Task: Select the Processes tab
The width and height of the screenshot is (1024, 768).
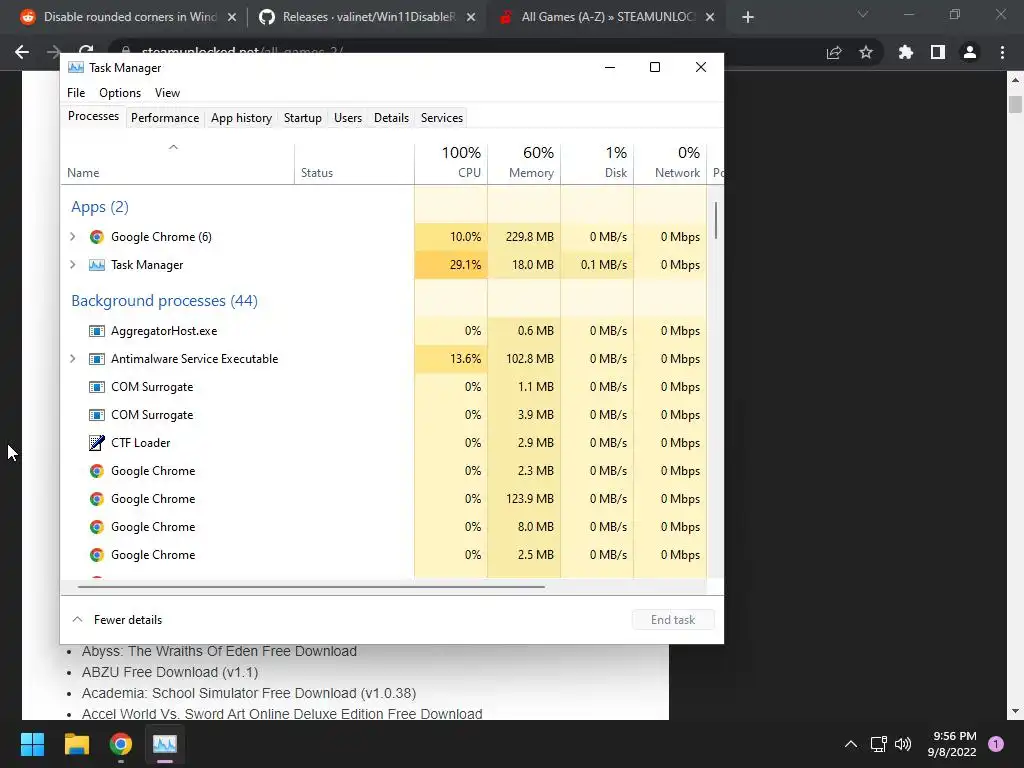Action: [93, 116]
